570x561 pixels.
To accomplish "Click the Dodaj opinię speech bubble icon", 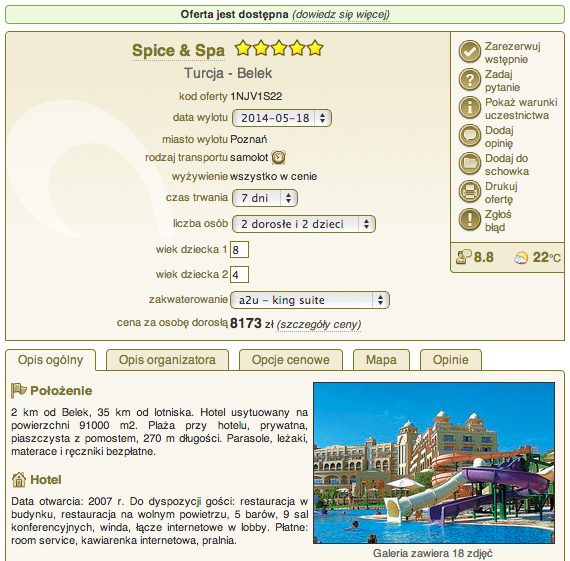I will (x=469, y=136).
